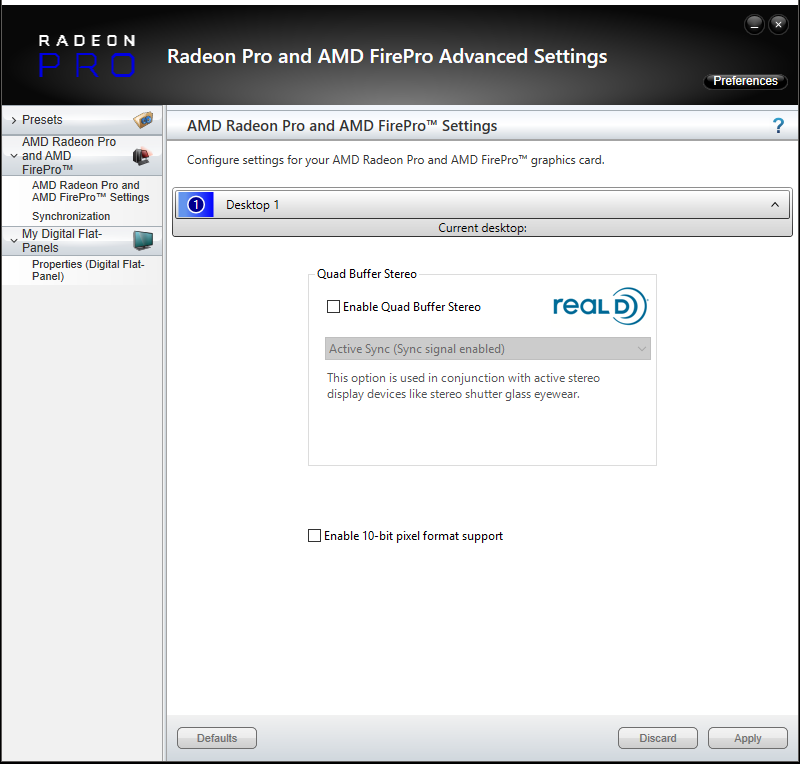The height and width of the screenshot is (764, 800).
Task: Click the 'Radeon Pro and AMD FirePro Advanced Settings' title
Action: pos(387,57)
